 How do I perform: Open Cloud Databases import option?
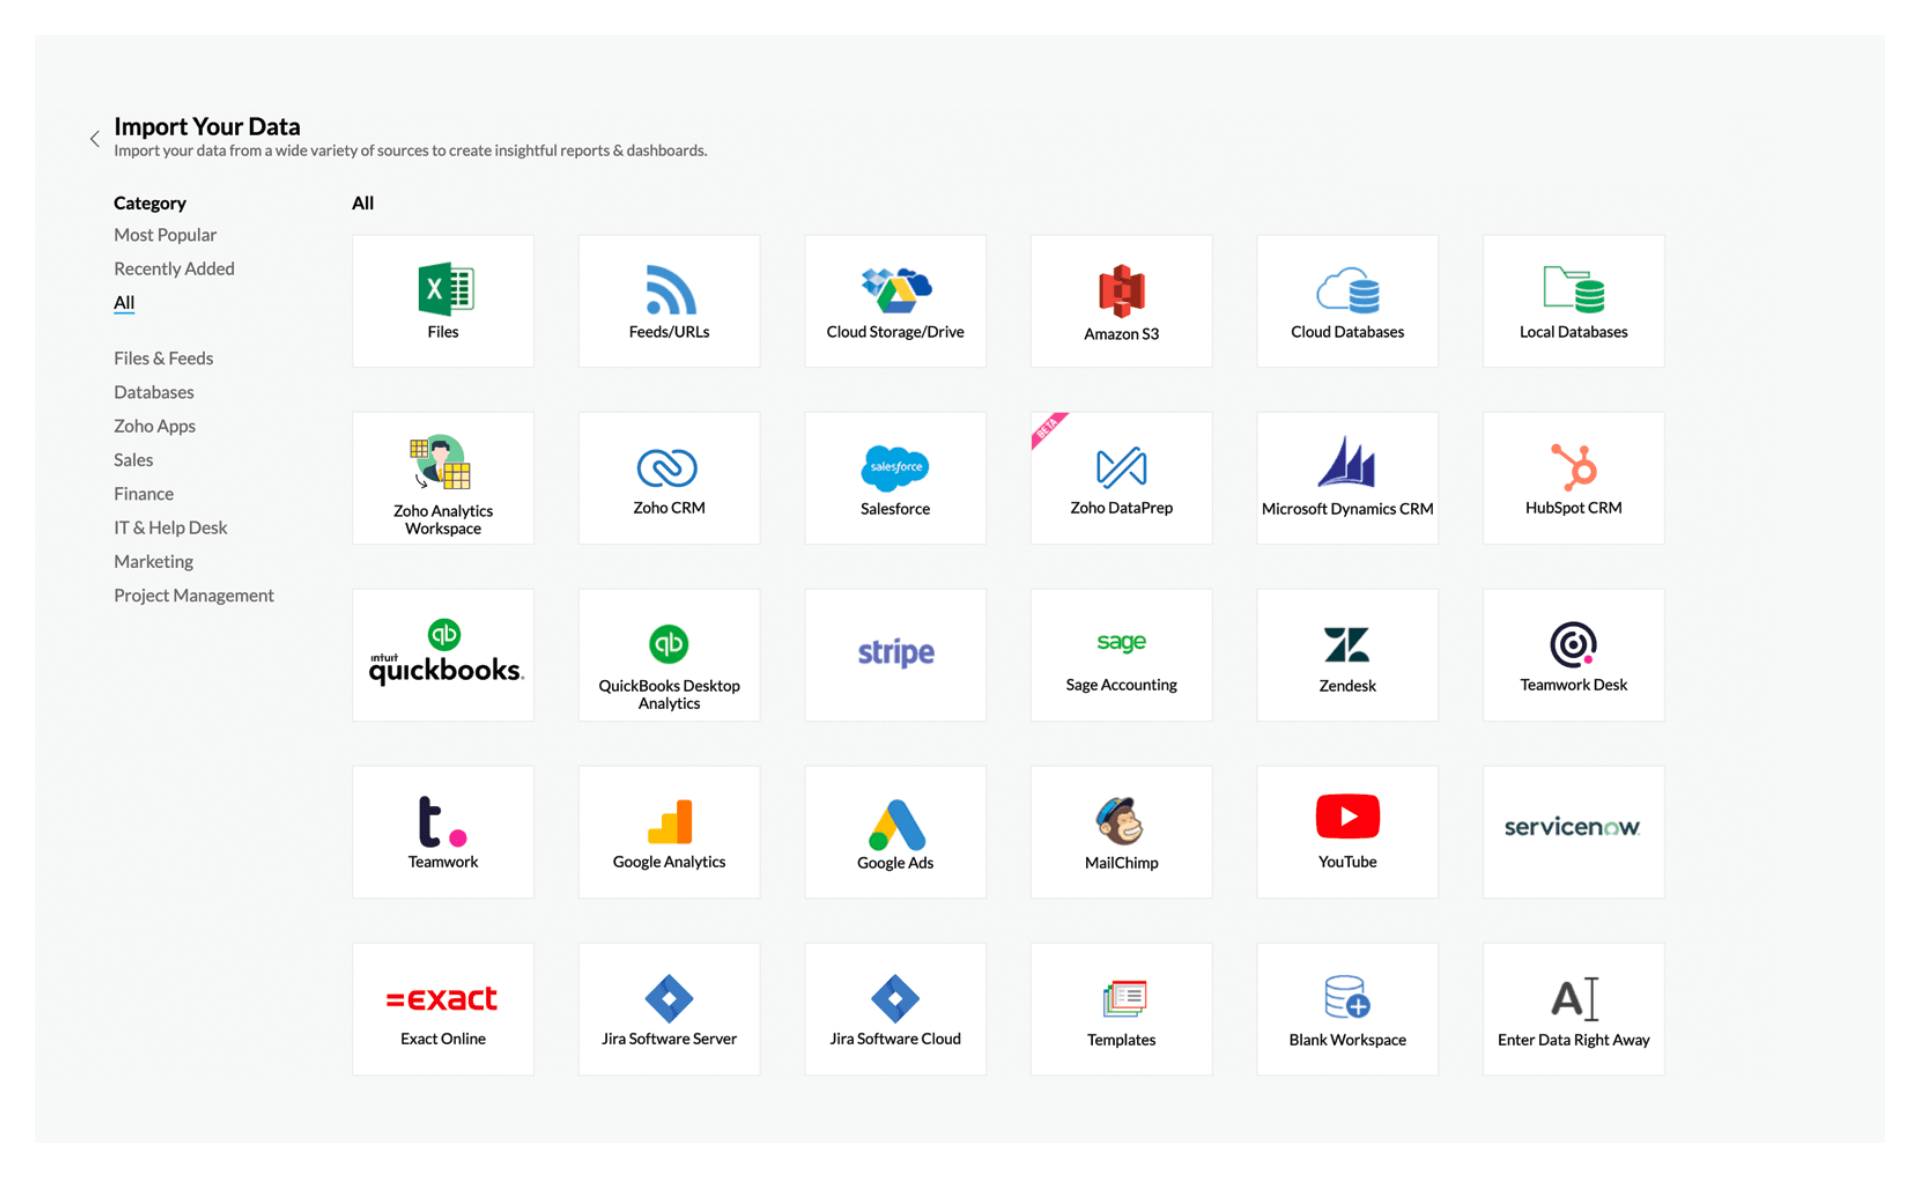[x=1347, y=301]
